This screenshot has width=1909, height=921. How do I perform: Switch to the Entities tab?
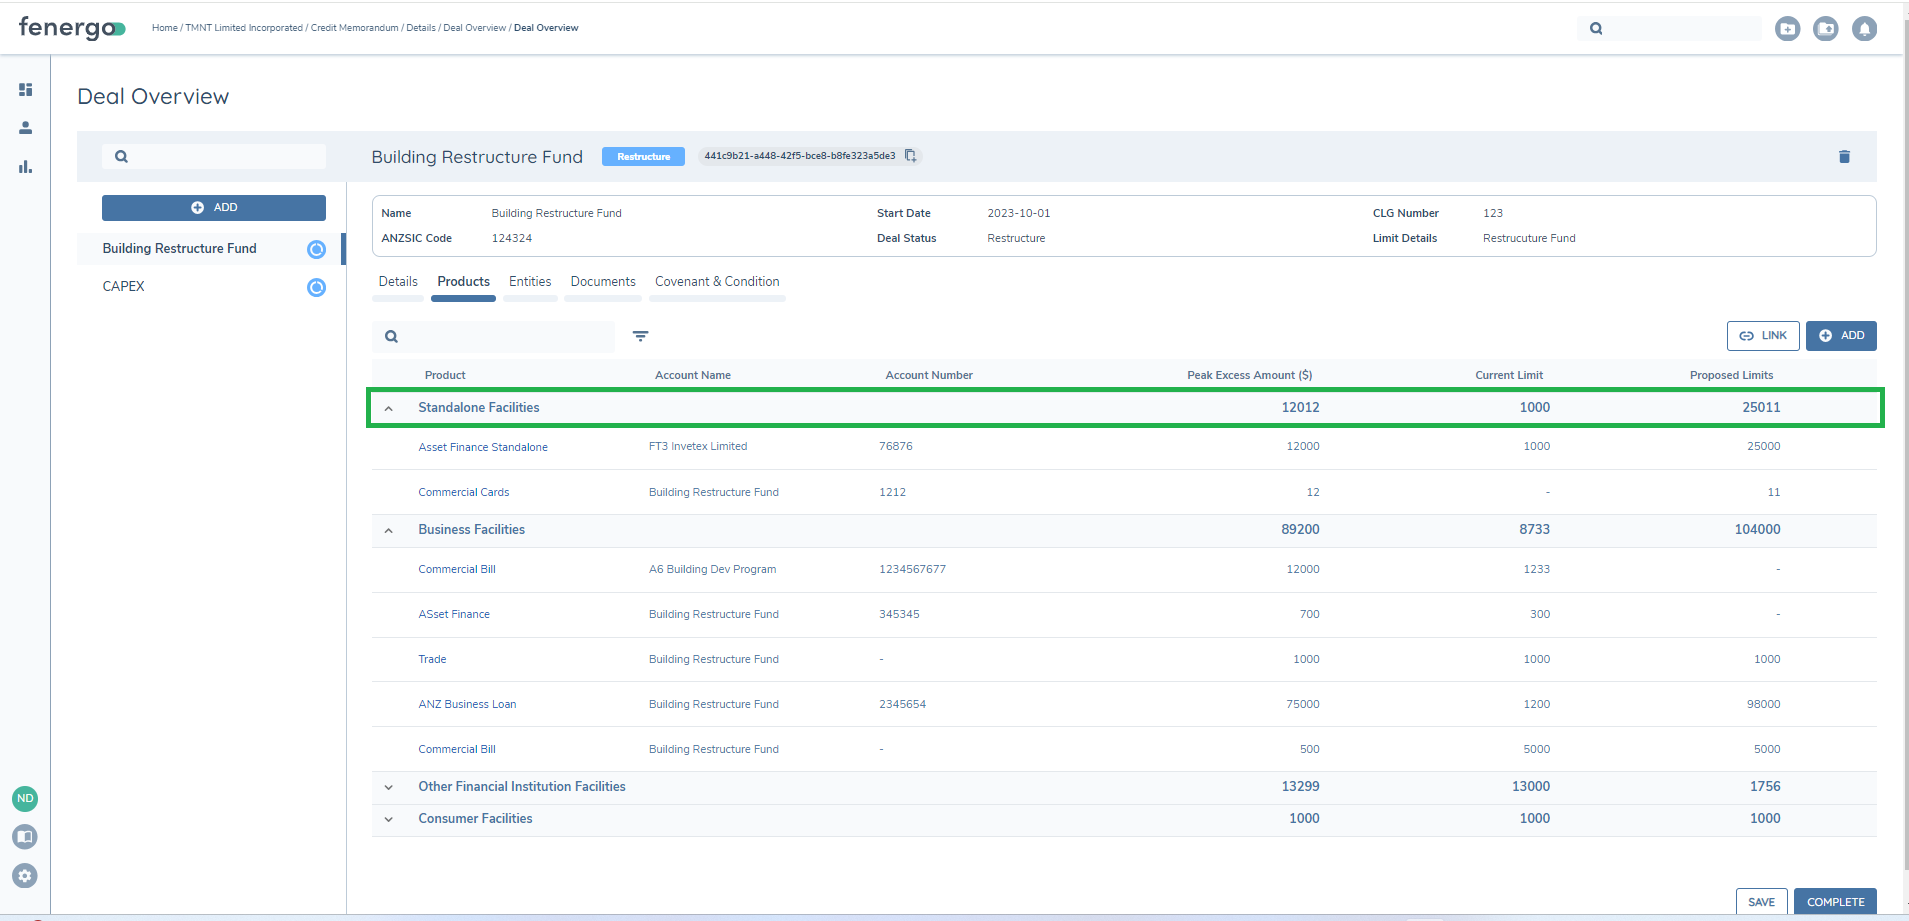coord(530,282)
